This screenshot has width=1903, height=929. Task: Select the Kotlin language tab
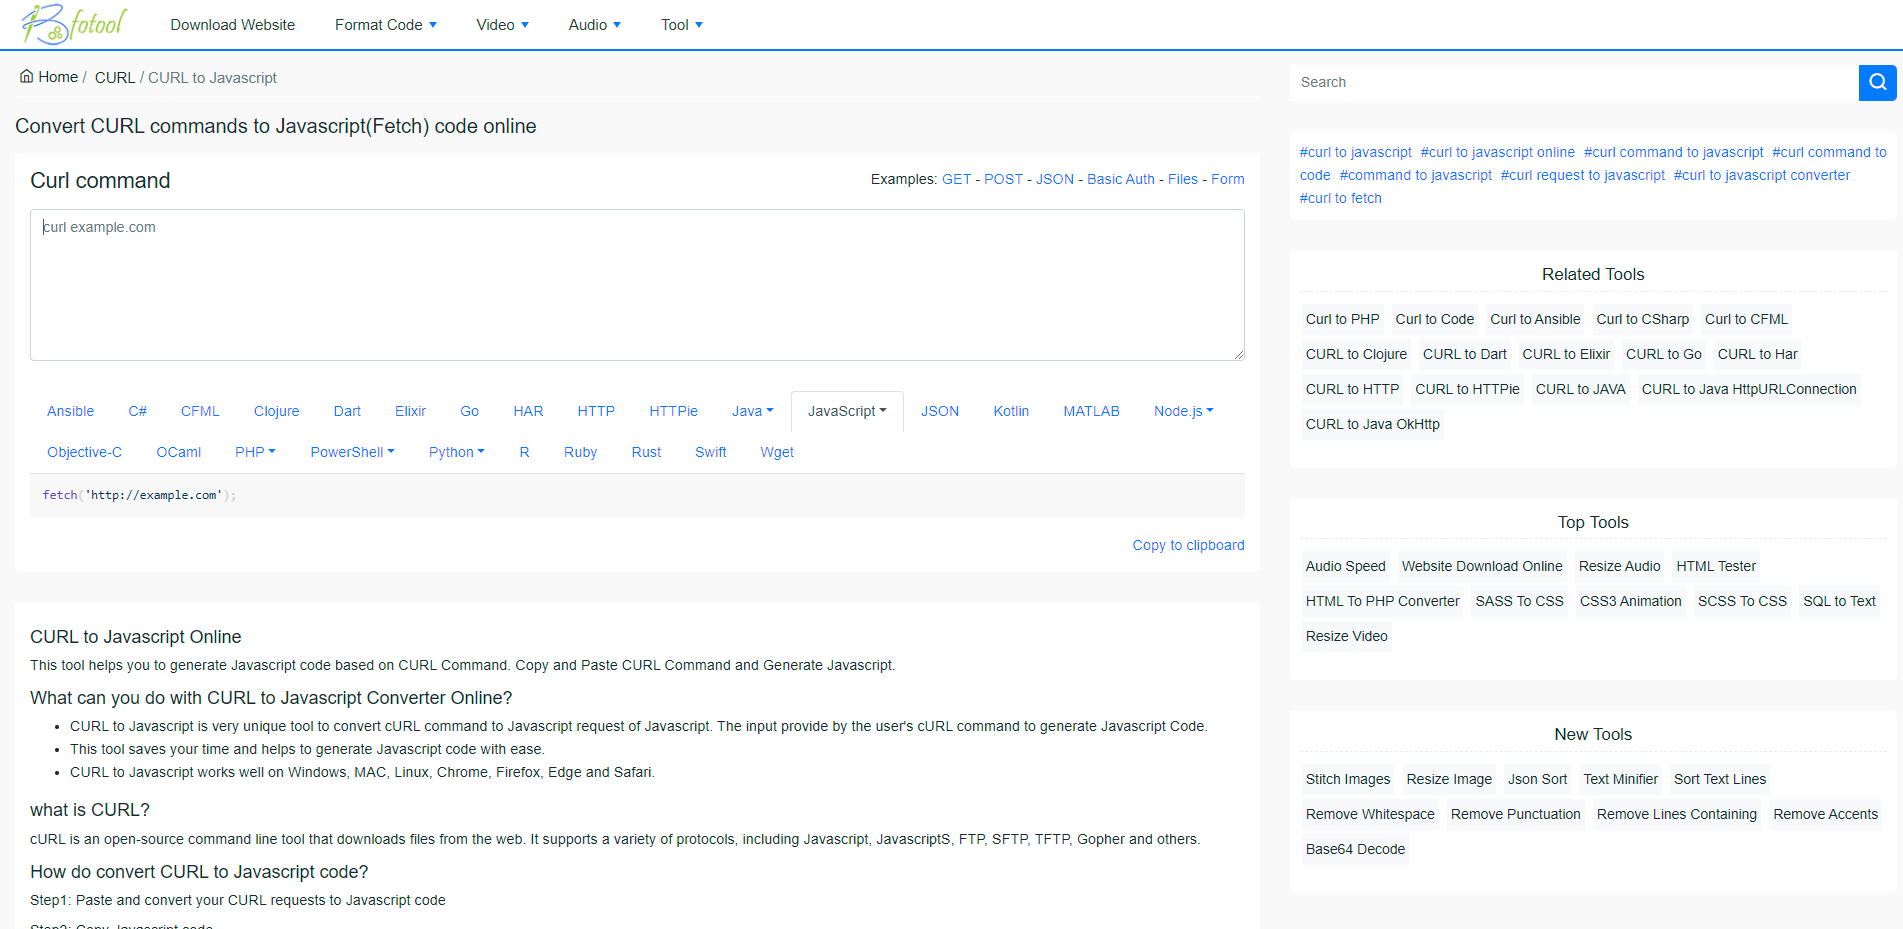point(1011,411)
